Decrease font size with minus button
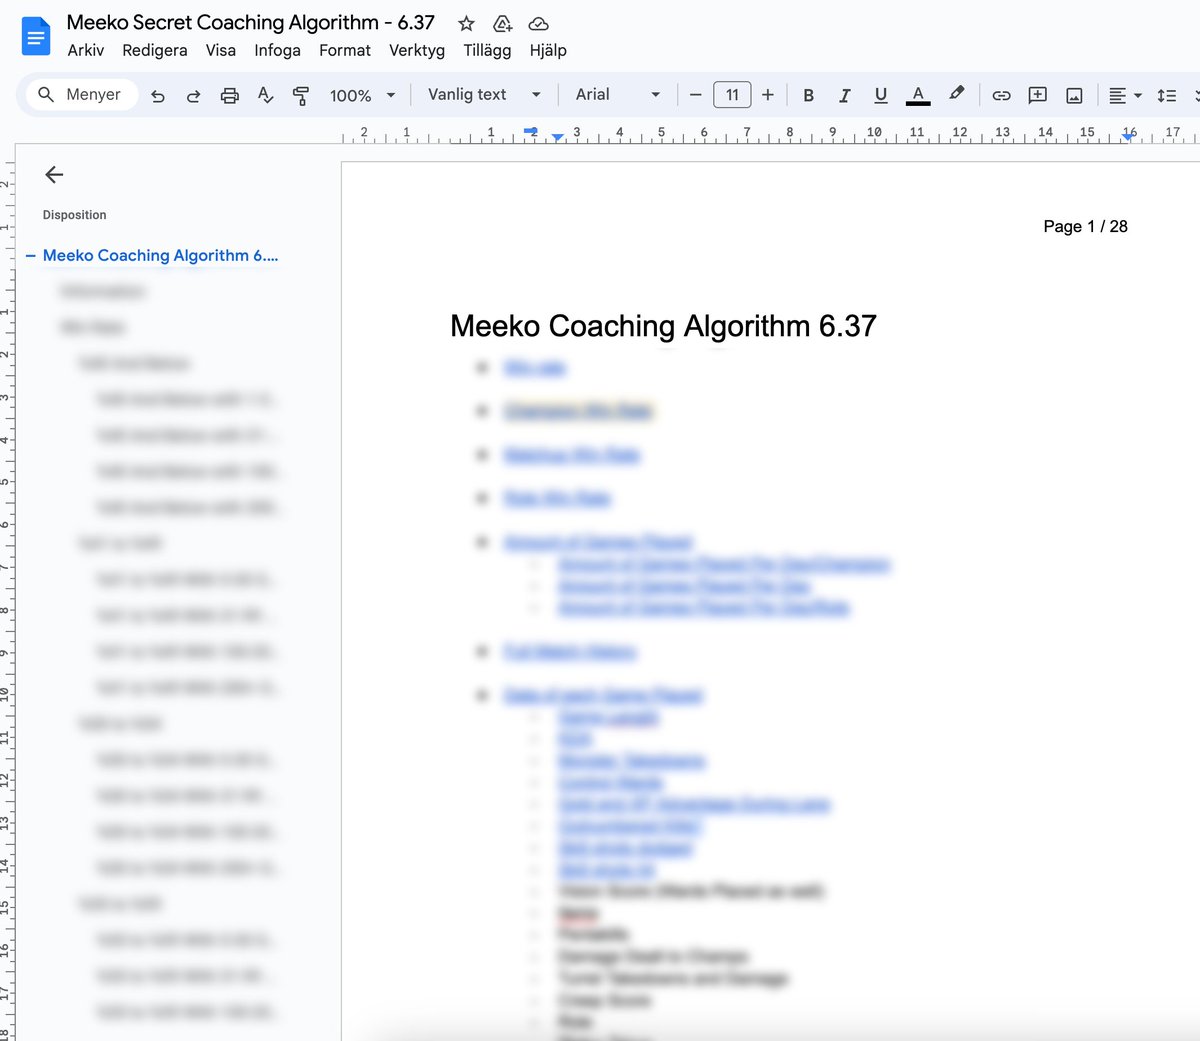This screenshot has width=1200, height=1041. pos(696,95)
